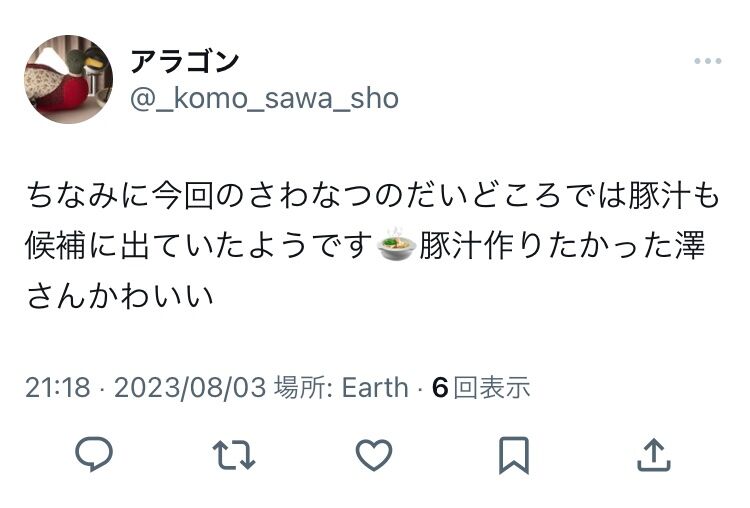Click the bold 6 view count number

[x=440, y=387]
